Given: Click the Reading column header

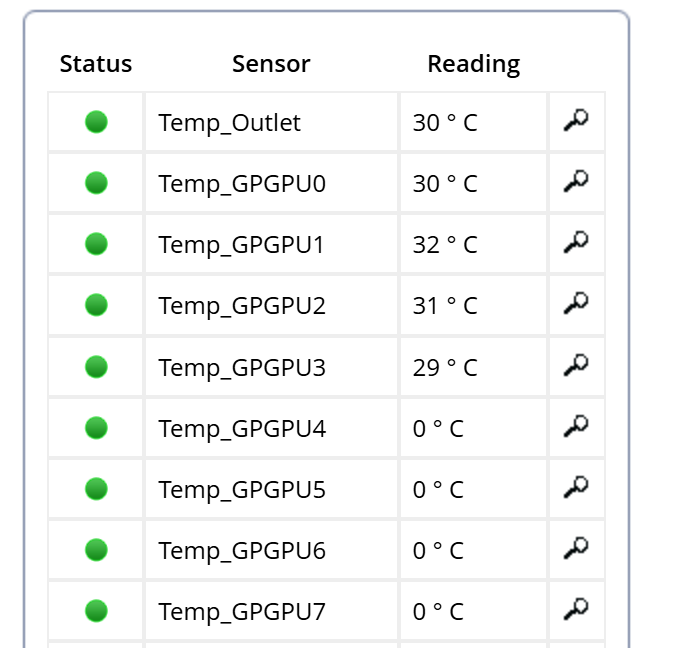Looking at the screenshot, I should click(474, 65).
